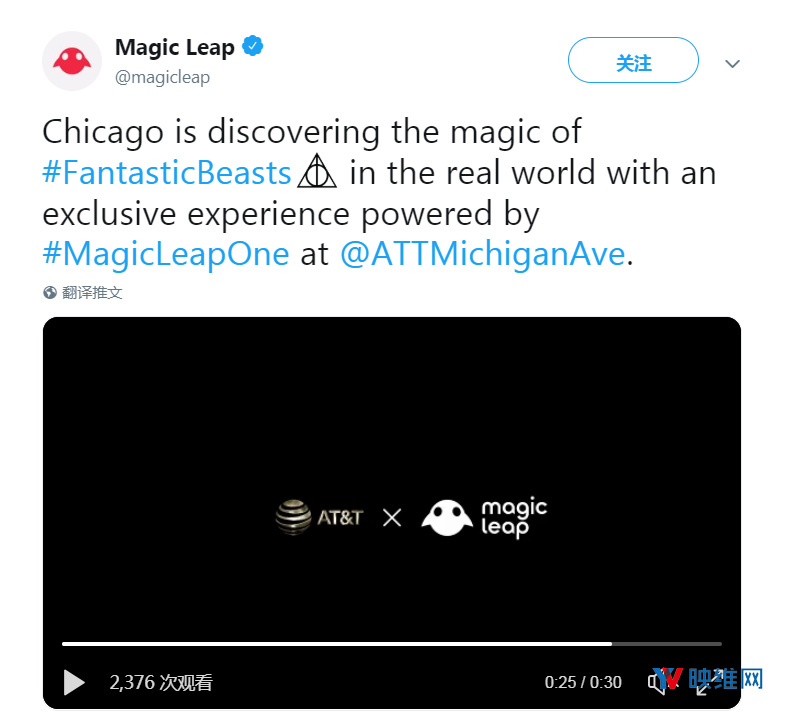The width and height of the screenshot is (786, 712).
Task: Click the Magic Leap display name
Action: (174, 47)
